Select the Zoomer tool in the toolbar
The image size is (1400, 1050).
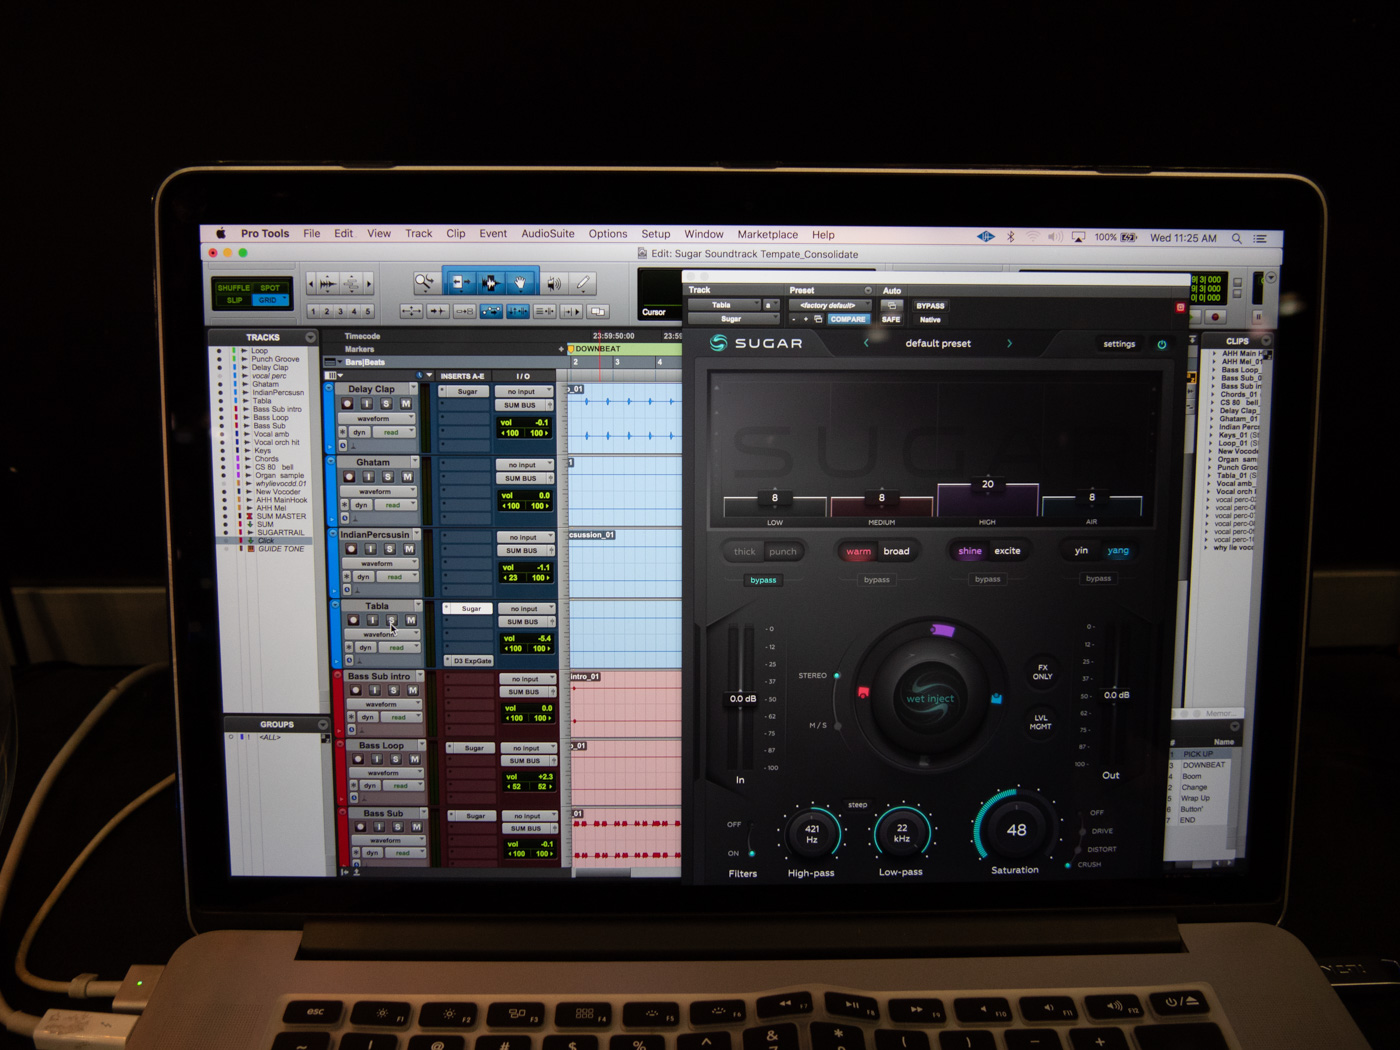pyautogui.click(x=425, y=283)
